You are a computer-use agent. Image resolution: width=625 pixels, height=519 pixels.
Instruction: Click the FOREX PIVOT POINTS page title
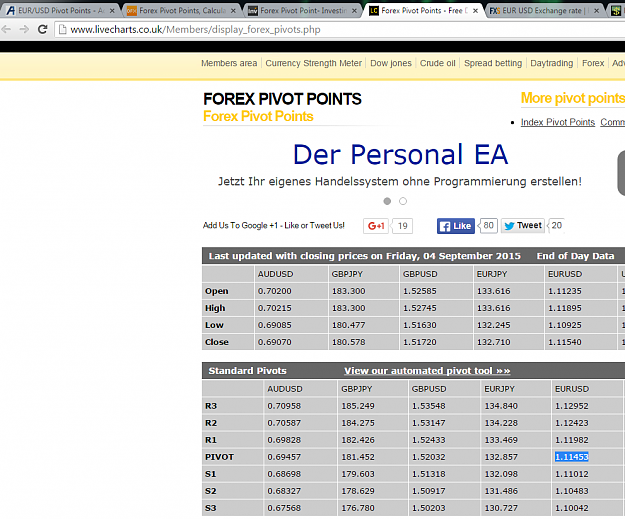282,99
